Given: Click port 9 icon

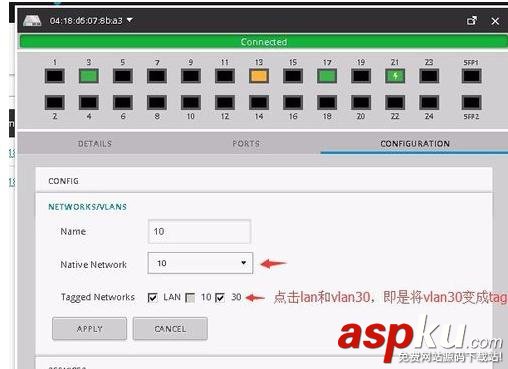Looking at the screenshot, I should tap(191, 76).
